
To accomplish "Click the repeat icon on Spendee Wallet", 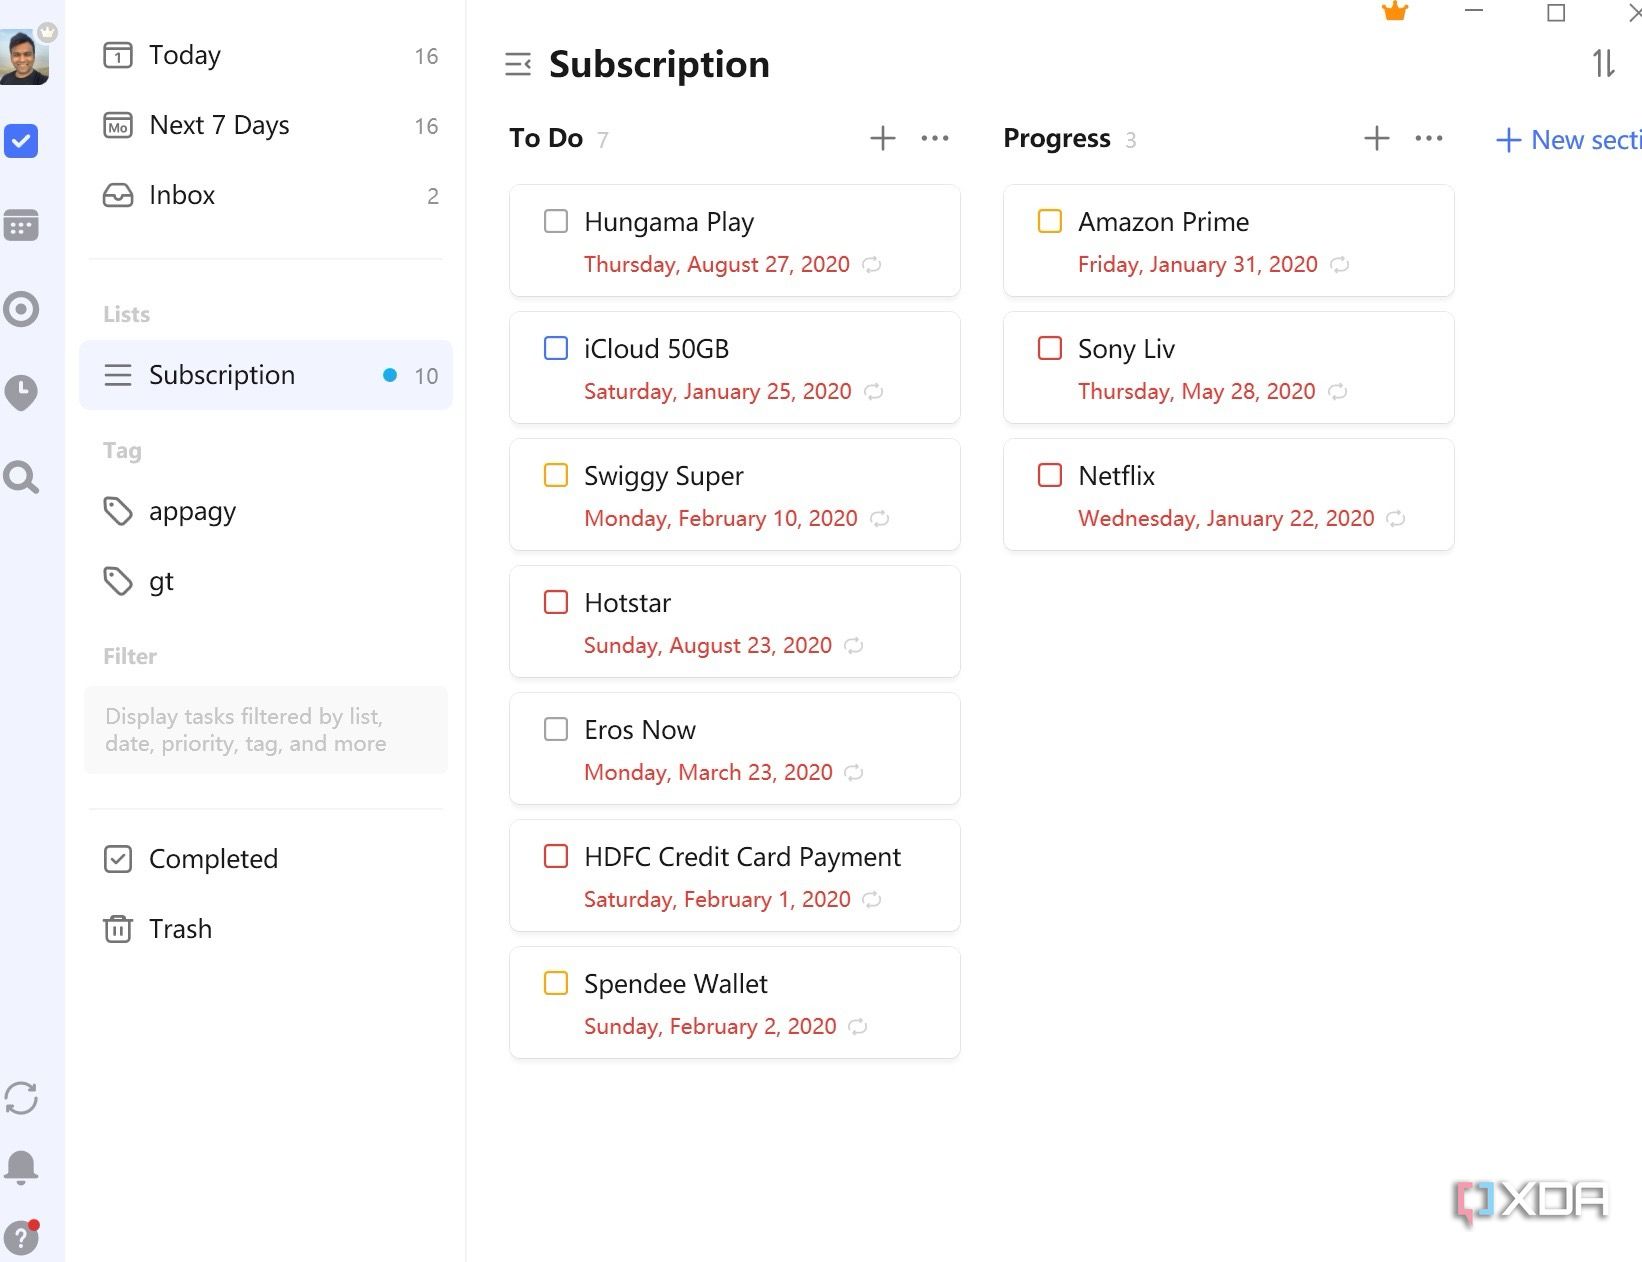I will click(858, 1027).
